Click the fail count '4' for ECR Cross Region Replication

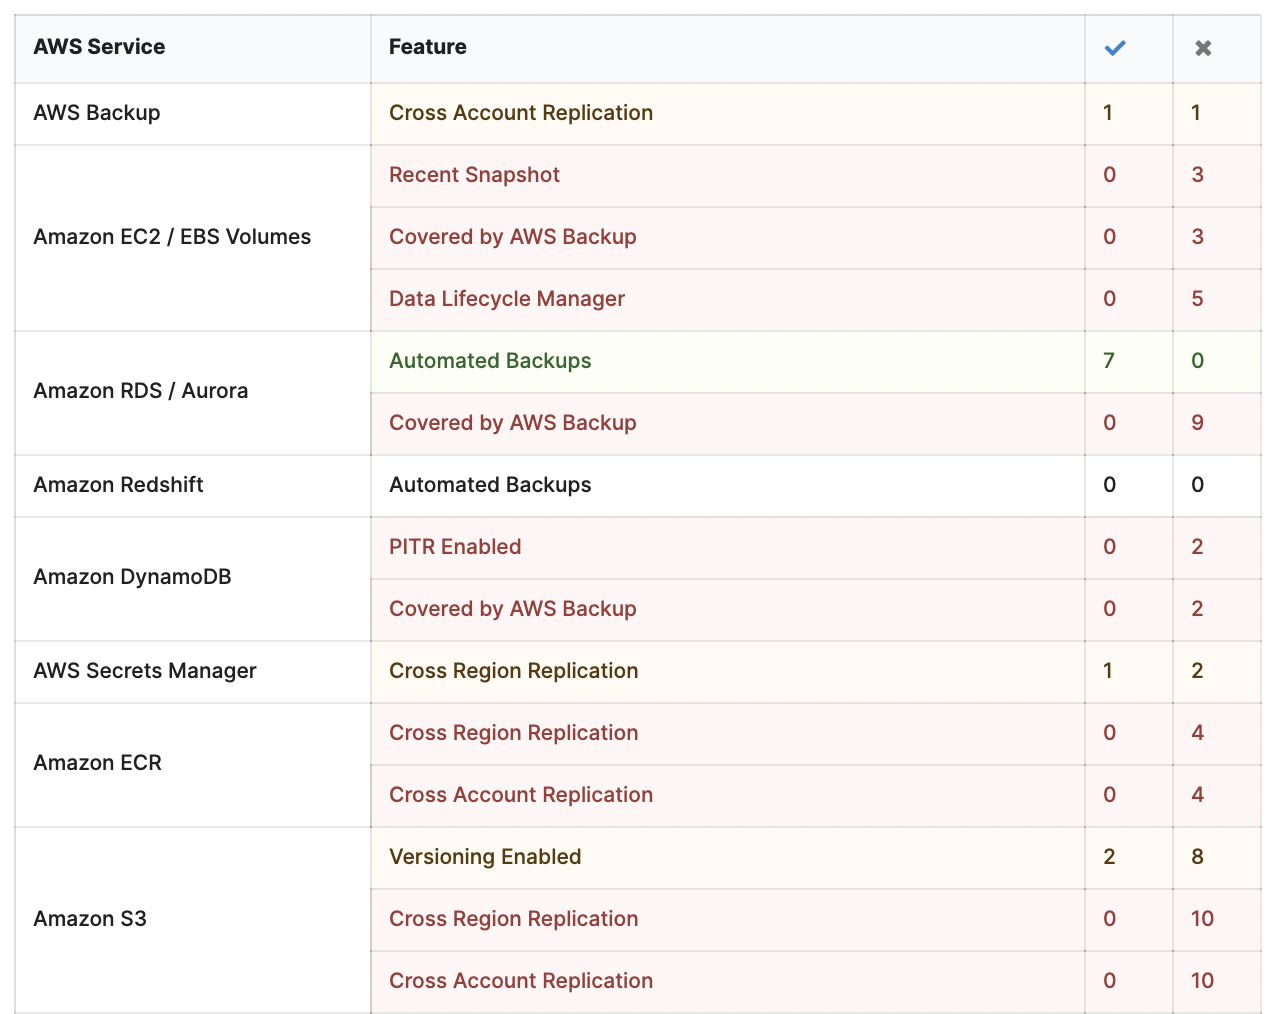pos(1197,733)
